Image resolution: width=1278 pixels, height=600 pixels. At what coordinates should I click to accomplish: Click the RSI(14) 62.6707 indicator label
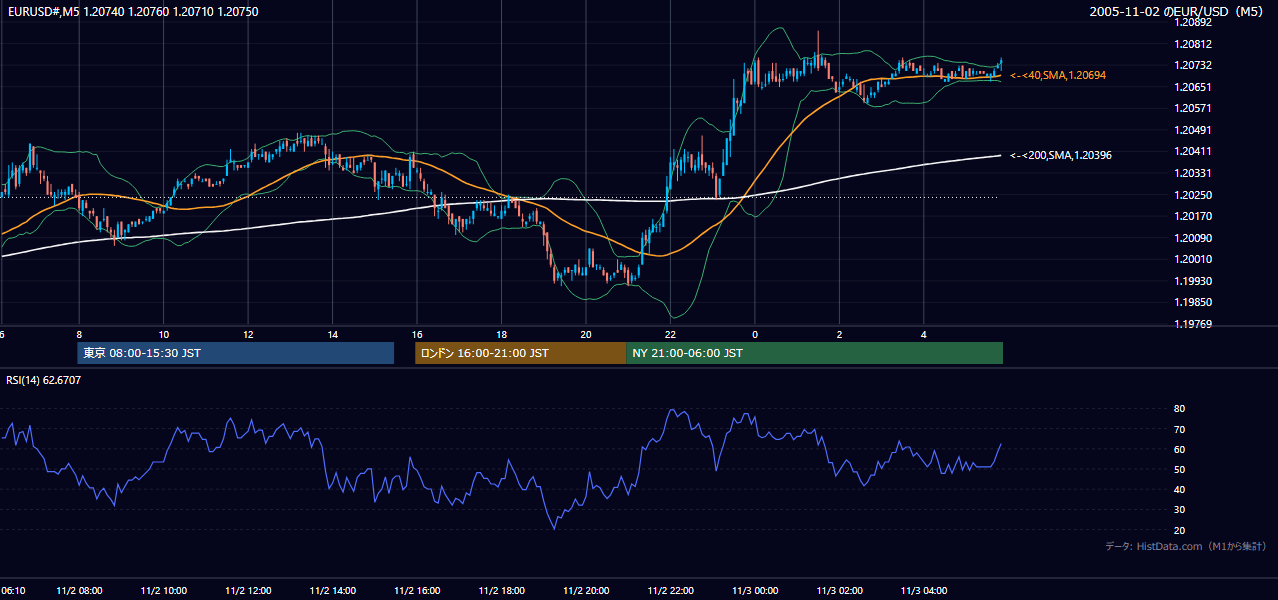(x=44, y=380)
